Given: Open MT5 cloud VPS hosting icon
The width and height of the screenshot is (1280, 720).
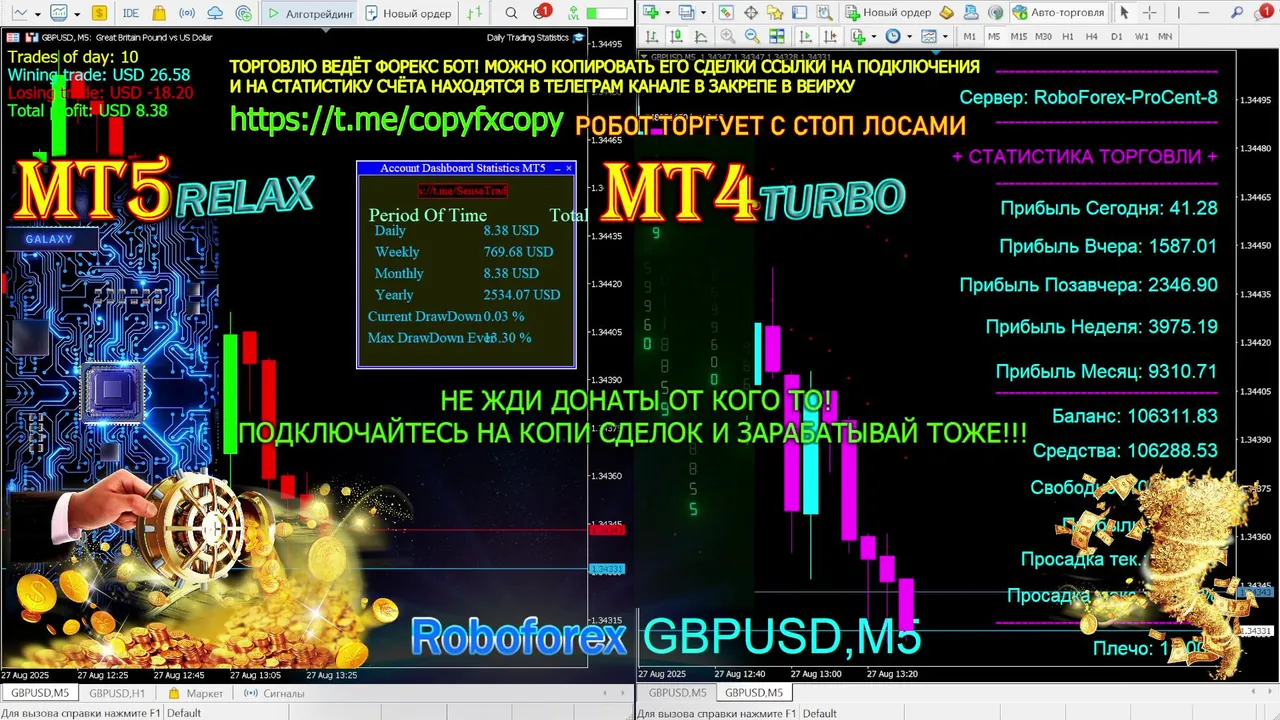Looking at the screenshot, I should pos(215,13).
